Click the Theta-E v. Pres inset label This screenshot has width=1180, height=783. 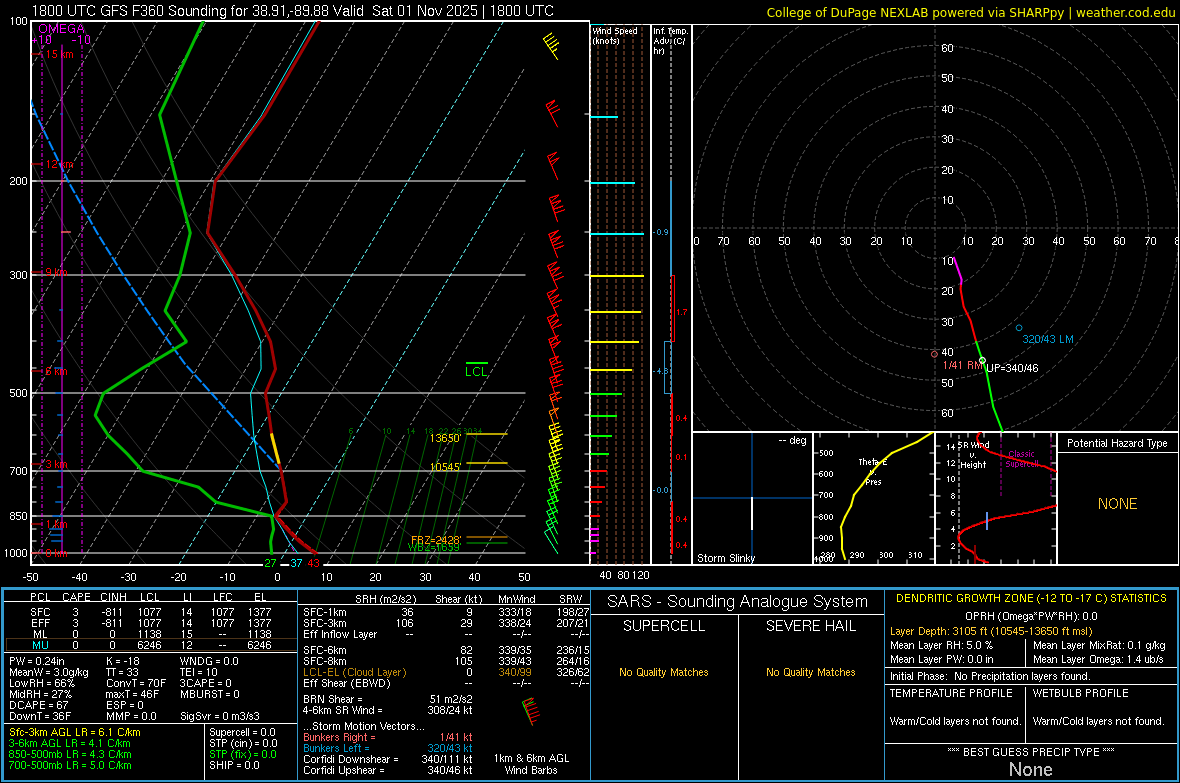coord(873,471)
